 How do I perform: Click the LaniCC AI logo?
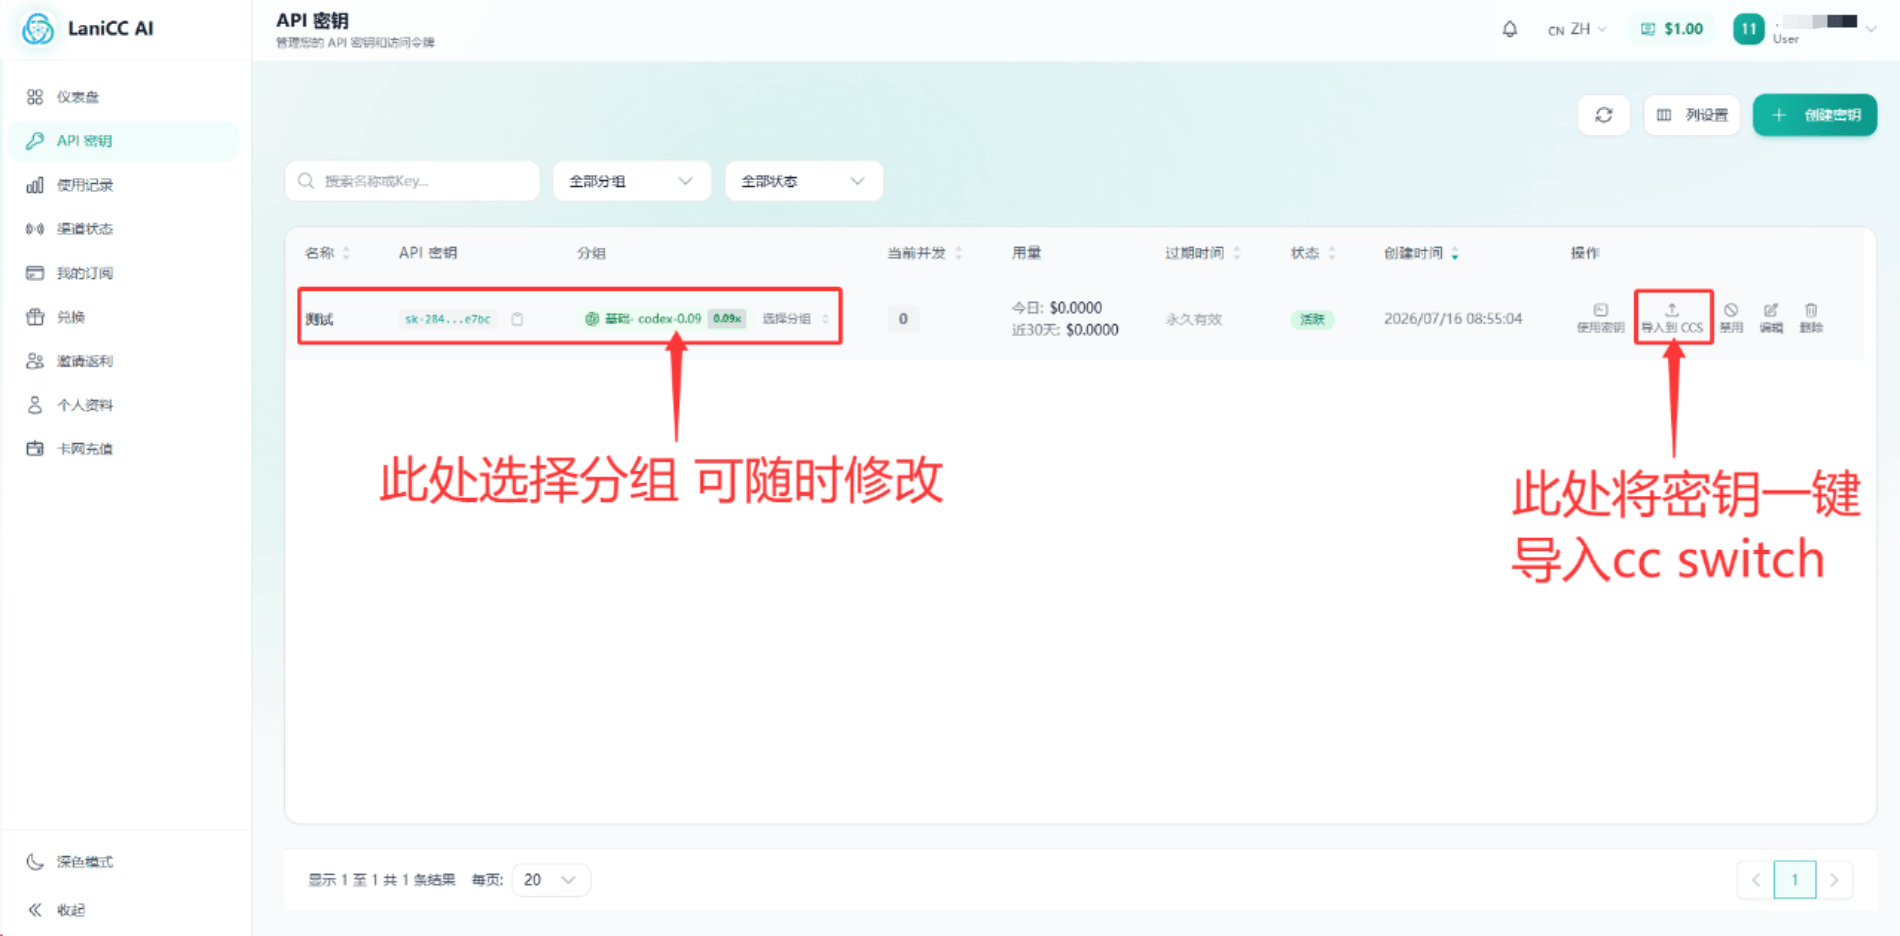38,29
